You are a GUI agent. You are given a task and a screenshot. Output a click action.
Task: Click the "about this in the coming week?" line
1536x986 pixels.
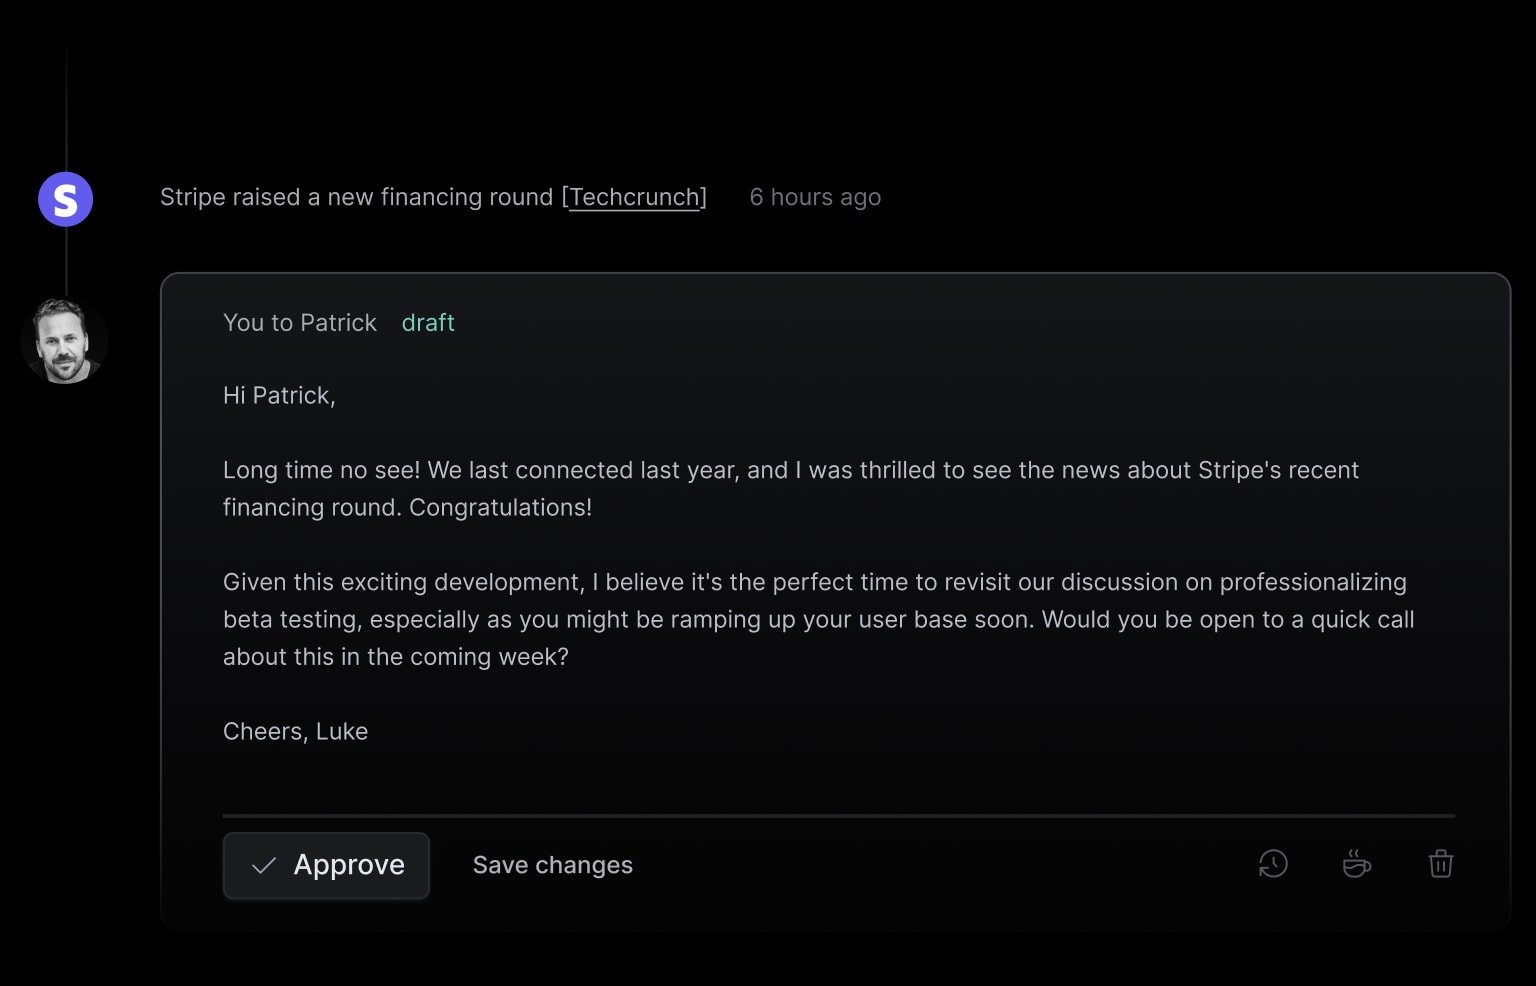[395, 657]
